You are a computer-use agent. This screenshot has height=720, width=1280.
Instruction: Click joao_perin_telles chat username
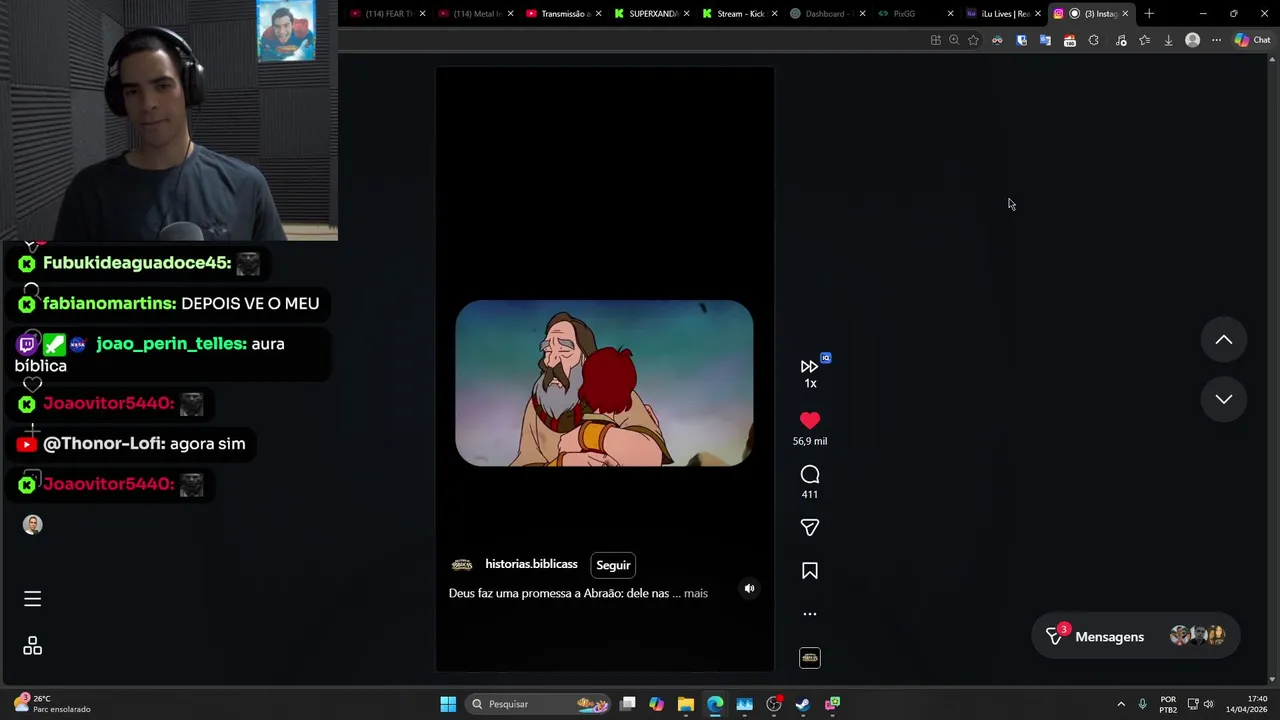pos(171,344)
